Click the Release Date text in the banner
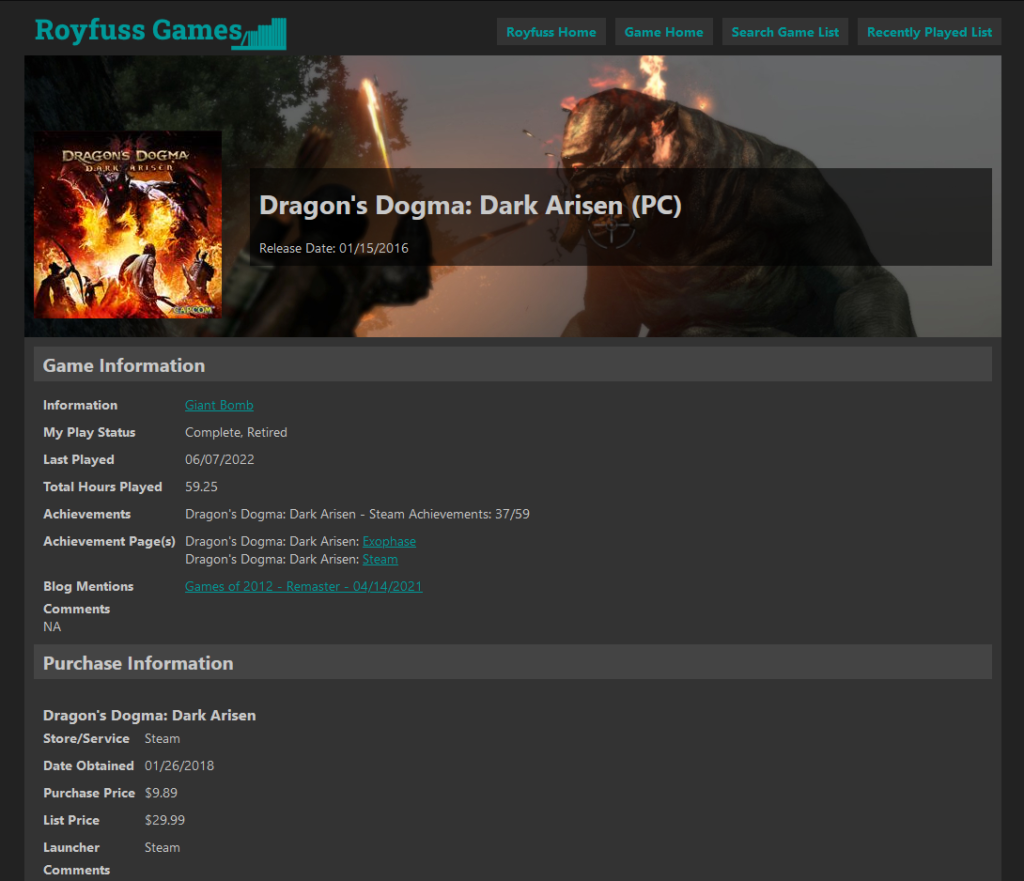1024x881 pixels. coord(333,248)
